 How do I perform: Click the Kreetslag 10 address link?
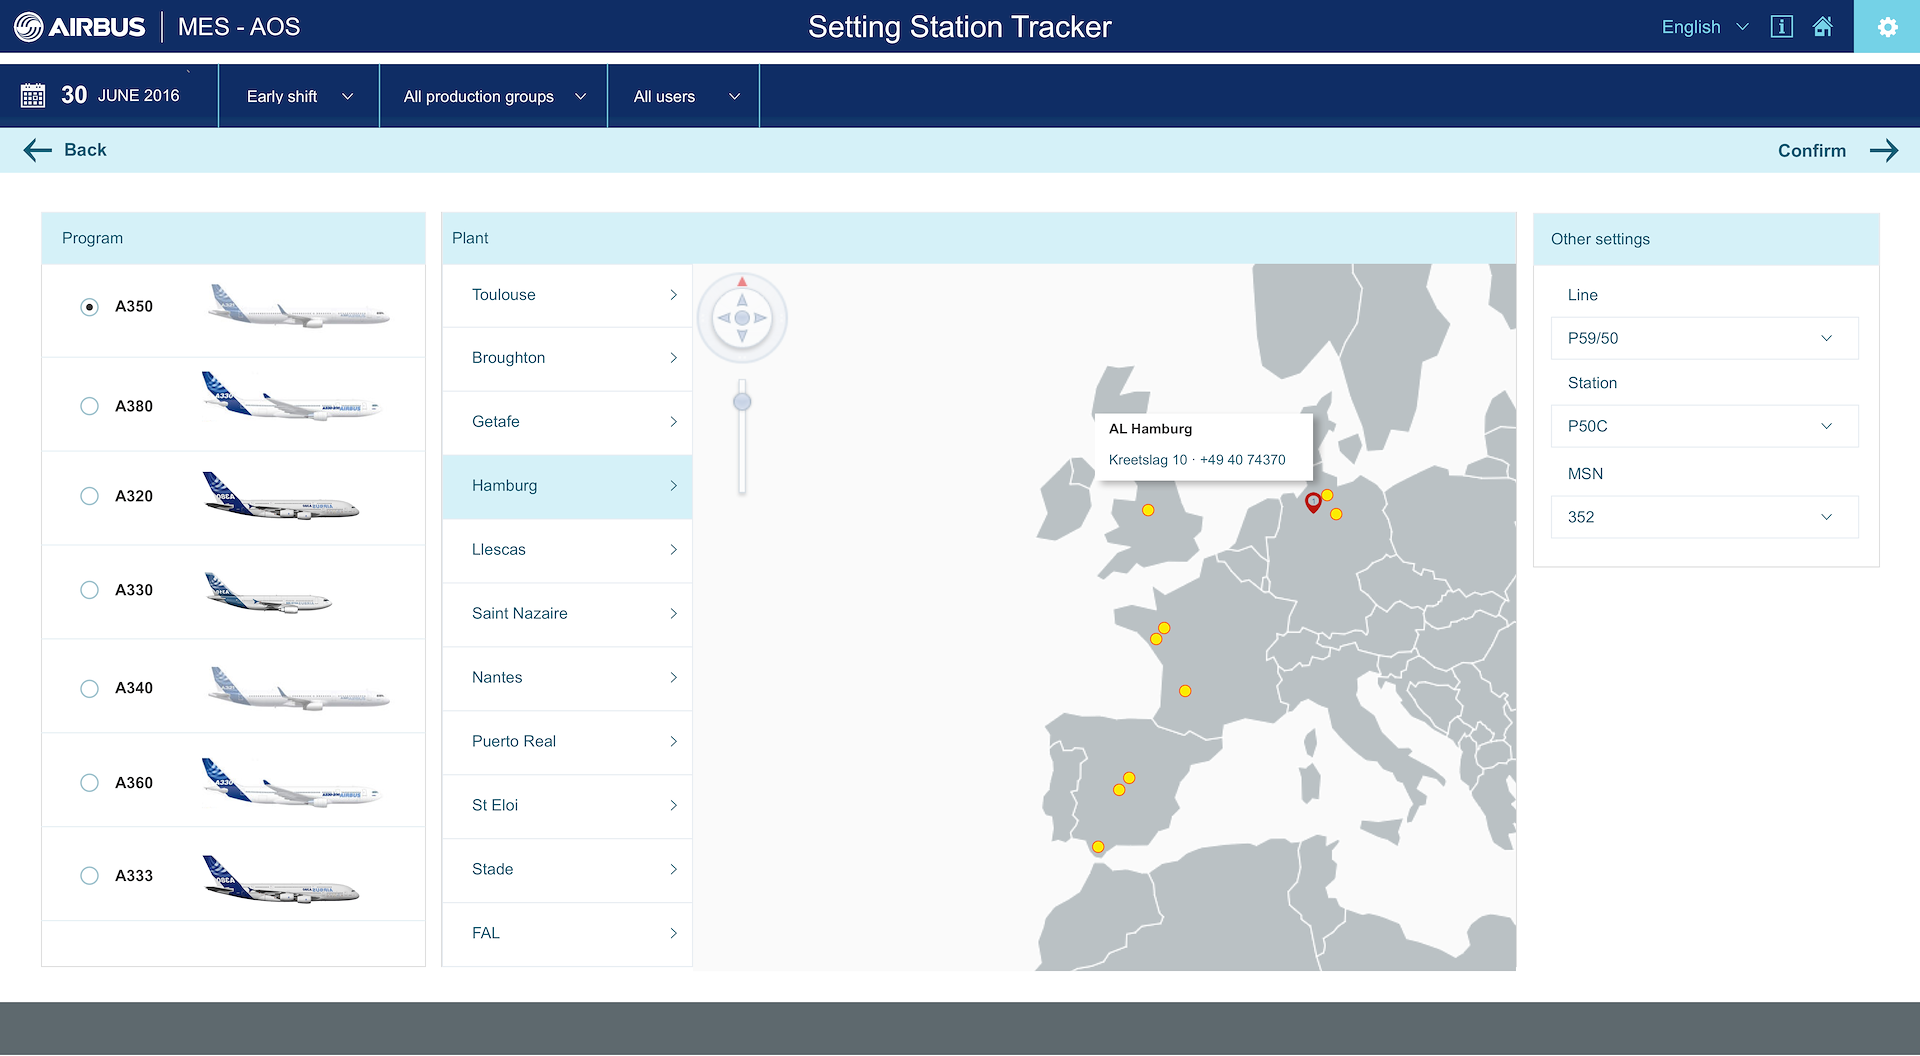(1147, 460)
